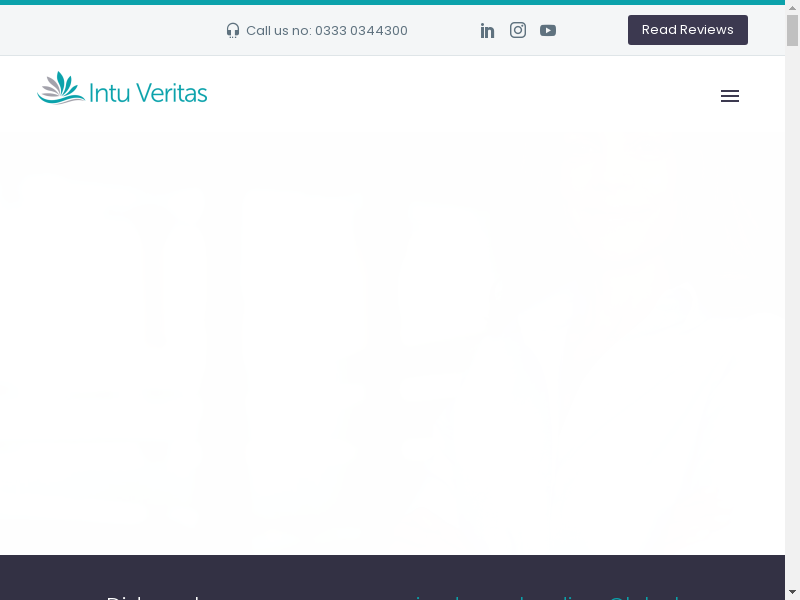Viewport: 800px width, 600px height.
Task: Click empty white header space beside logo
Action: 450,95
